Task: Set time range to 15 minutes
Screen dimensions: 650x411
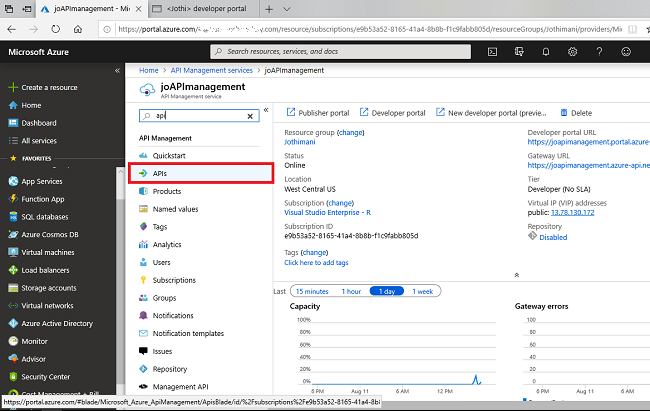Action: click(x=312, y=292)
